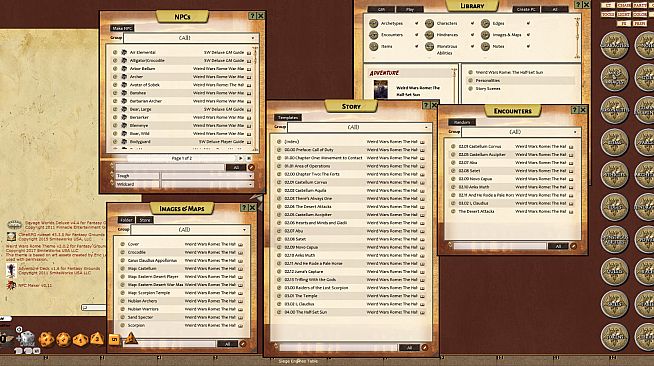Image resolution: width=654 pixels, height=366 pixels.
Task: Click Library categories vertical scrollbar
Action: click(x=578, y=38)
